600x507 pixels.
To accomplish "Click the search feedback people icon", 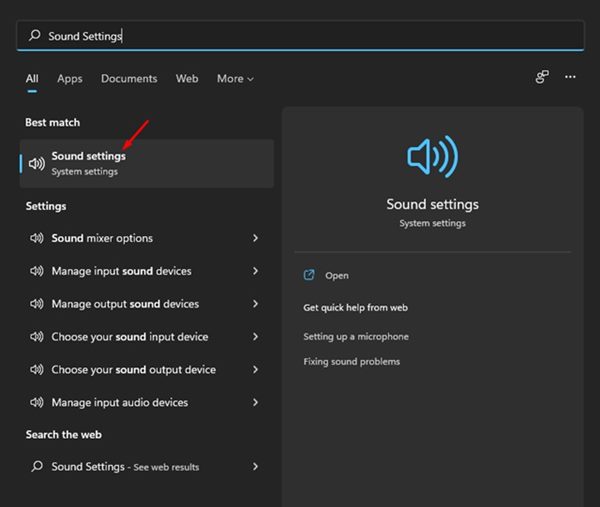I will (x=542, y=77).
